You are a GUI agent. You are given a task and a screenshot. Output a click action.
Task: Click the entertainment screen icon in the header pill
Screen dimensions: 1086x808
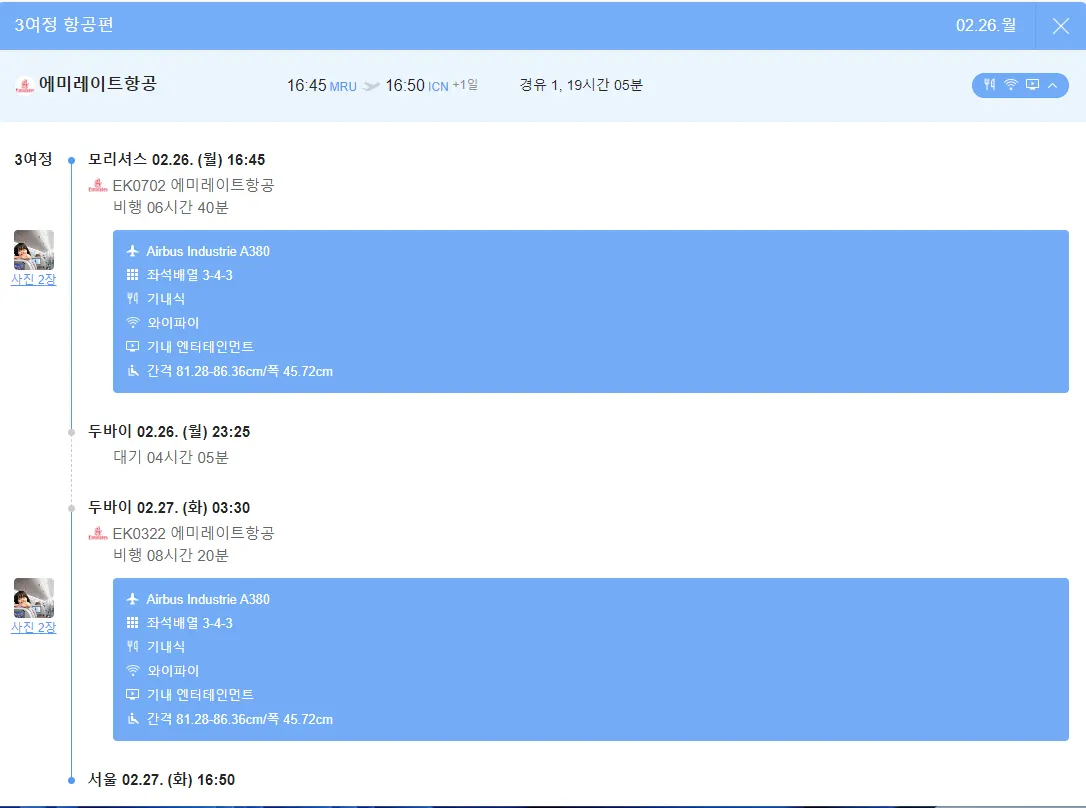(x=1033, y=84)
